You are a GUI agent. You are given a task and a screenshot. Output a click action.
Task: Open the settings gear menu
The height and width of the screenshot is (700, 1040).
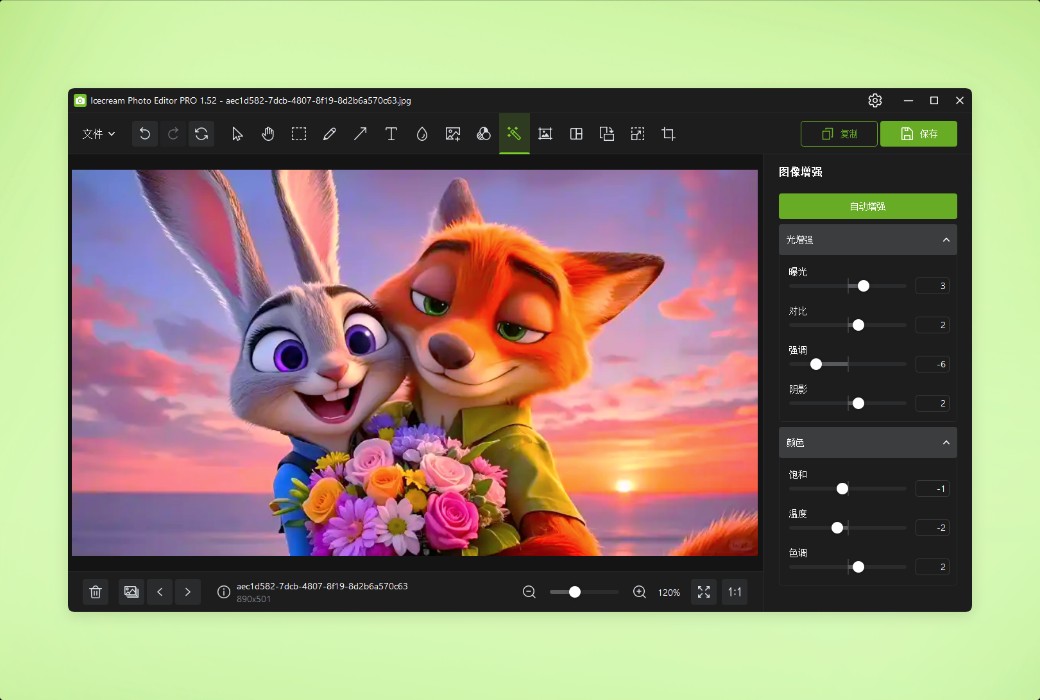(x=875, y=100)
